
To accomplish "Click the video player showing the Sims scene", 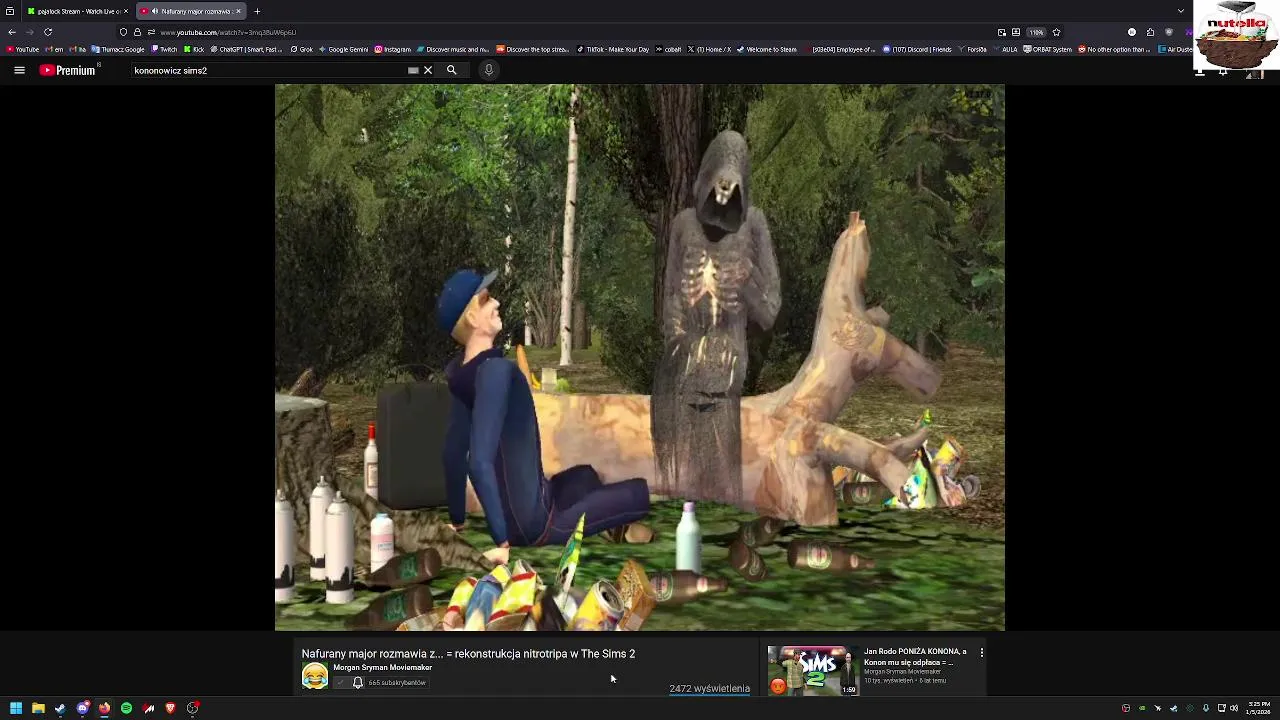I will (640, 357).
